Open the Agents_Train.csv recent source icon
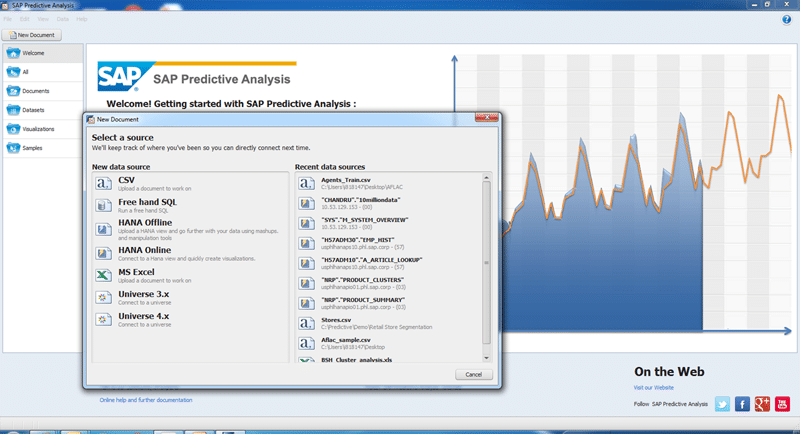Image resolution: width=800 pixels, height=434 pixels. pyautogui.click(x=306, y=184)
